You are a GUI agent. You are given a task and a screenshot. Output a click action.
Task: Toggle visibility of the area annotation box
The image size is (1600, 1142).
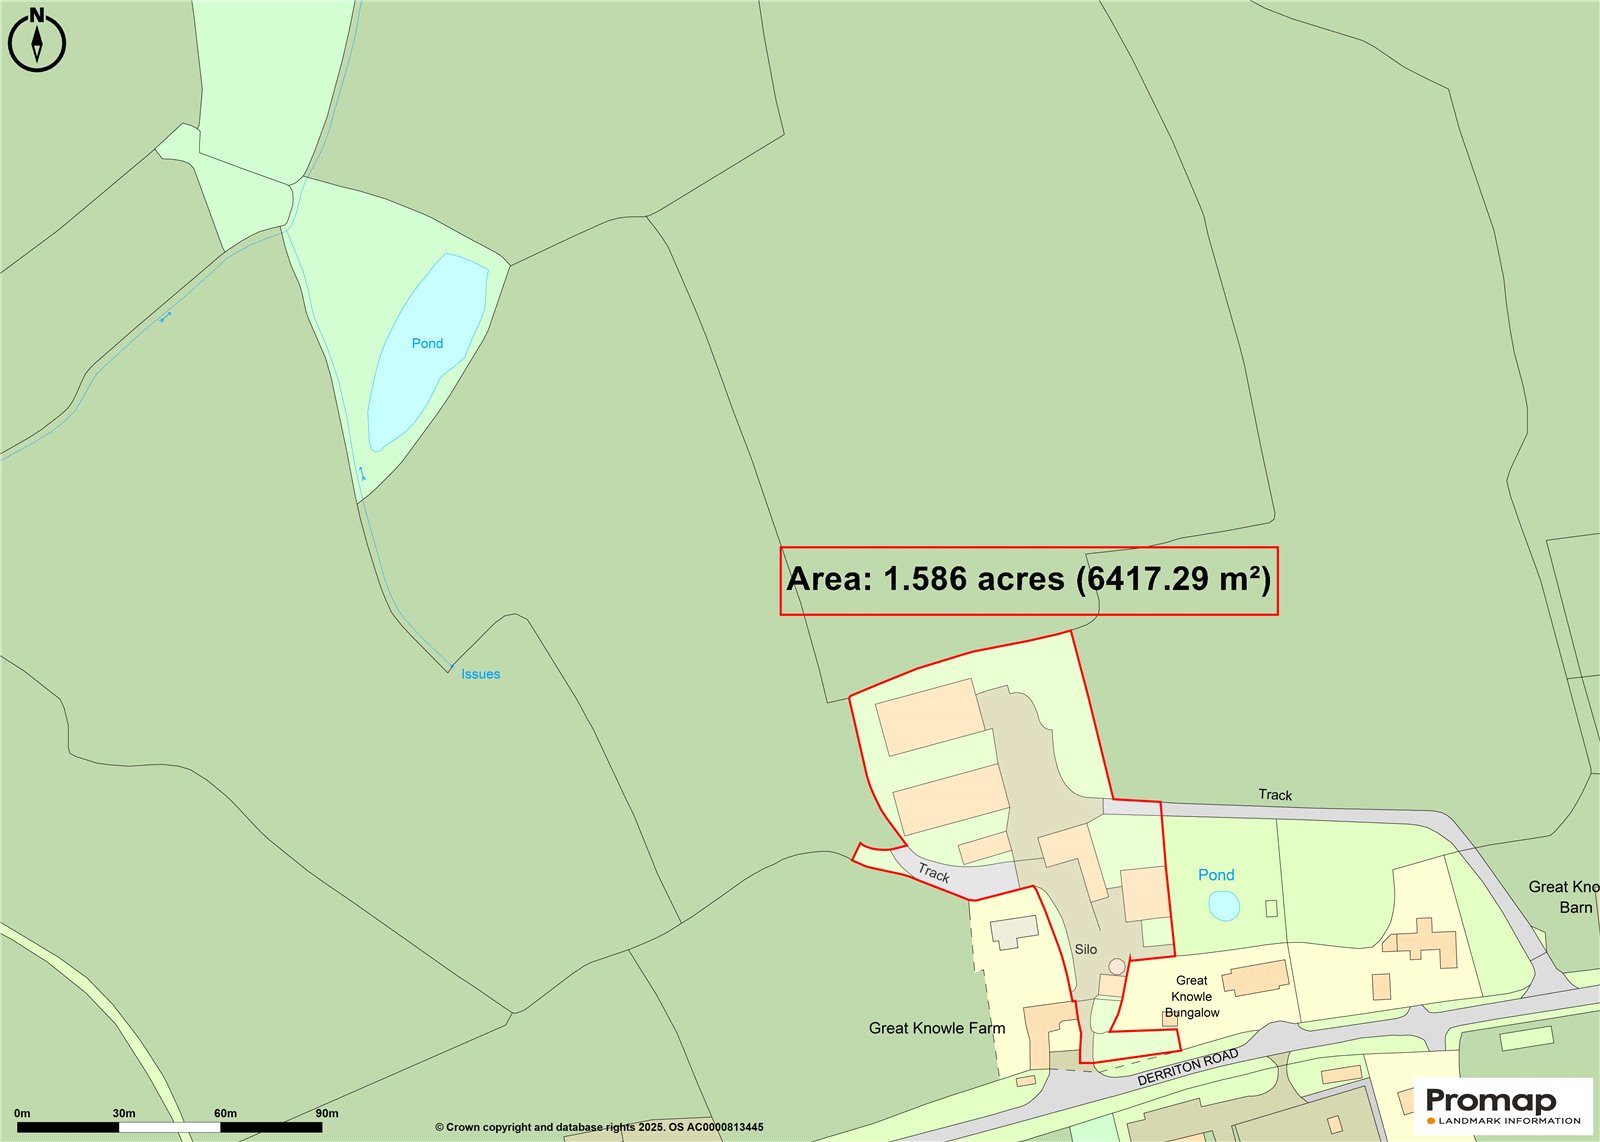click(1031, 577)
